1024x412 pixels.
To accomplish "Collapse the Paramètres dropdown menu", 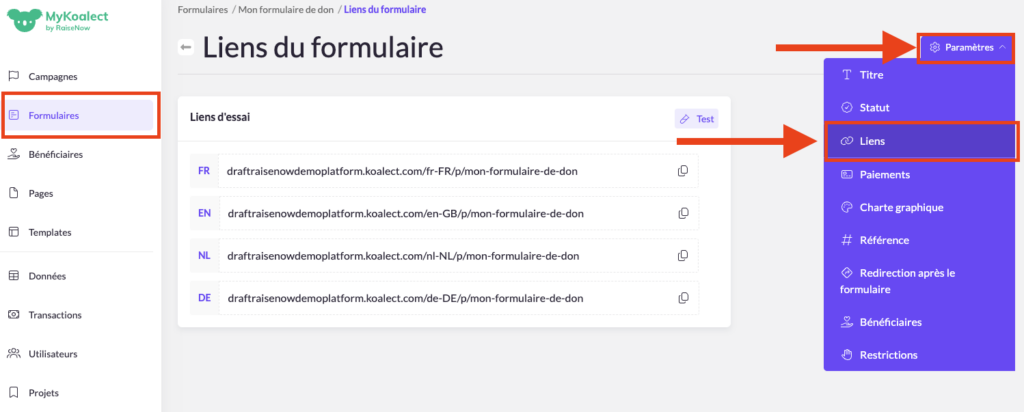I will pos(966,47).
